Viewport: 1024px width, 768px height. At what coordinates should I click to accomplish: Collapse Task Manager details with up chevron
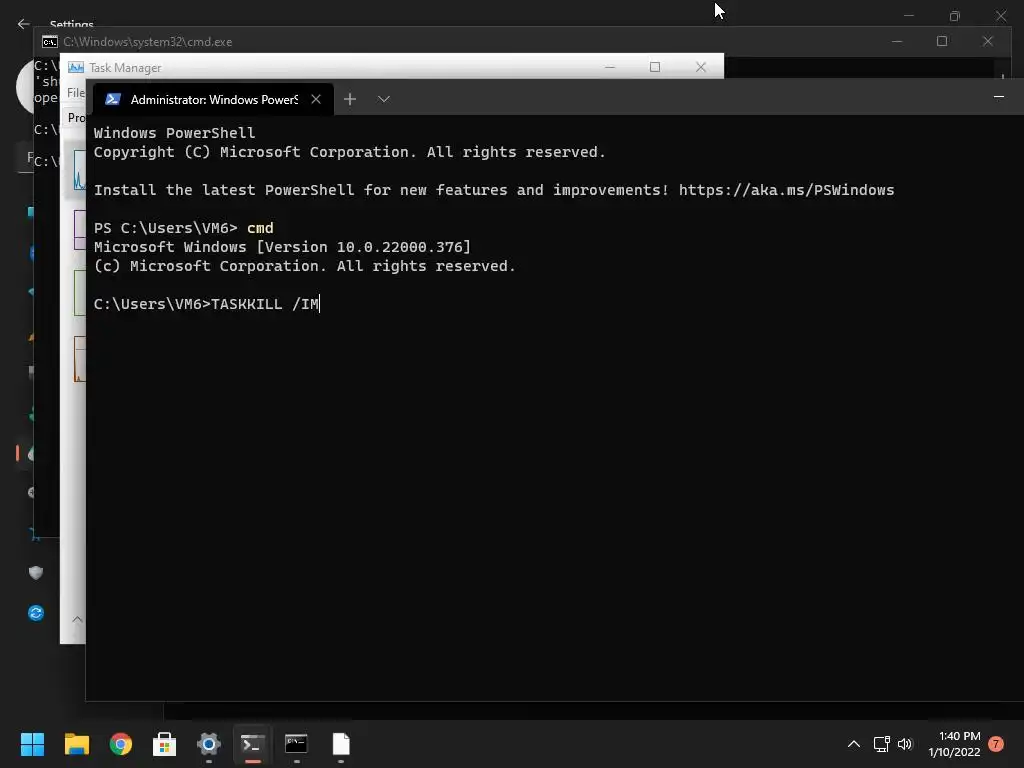[x=77, y=619]
